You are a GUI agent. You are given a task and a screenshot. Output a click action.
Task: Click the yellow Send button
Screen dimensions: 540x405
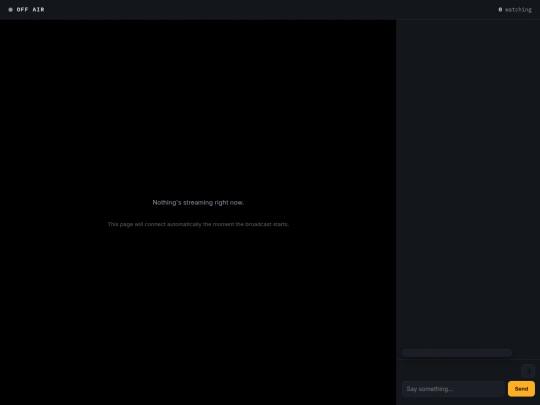[x=521, y=388]
